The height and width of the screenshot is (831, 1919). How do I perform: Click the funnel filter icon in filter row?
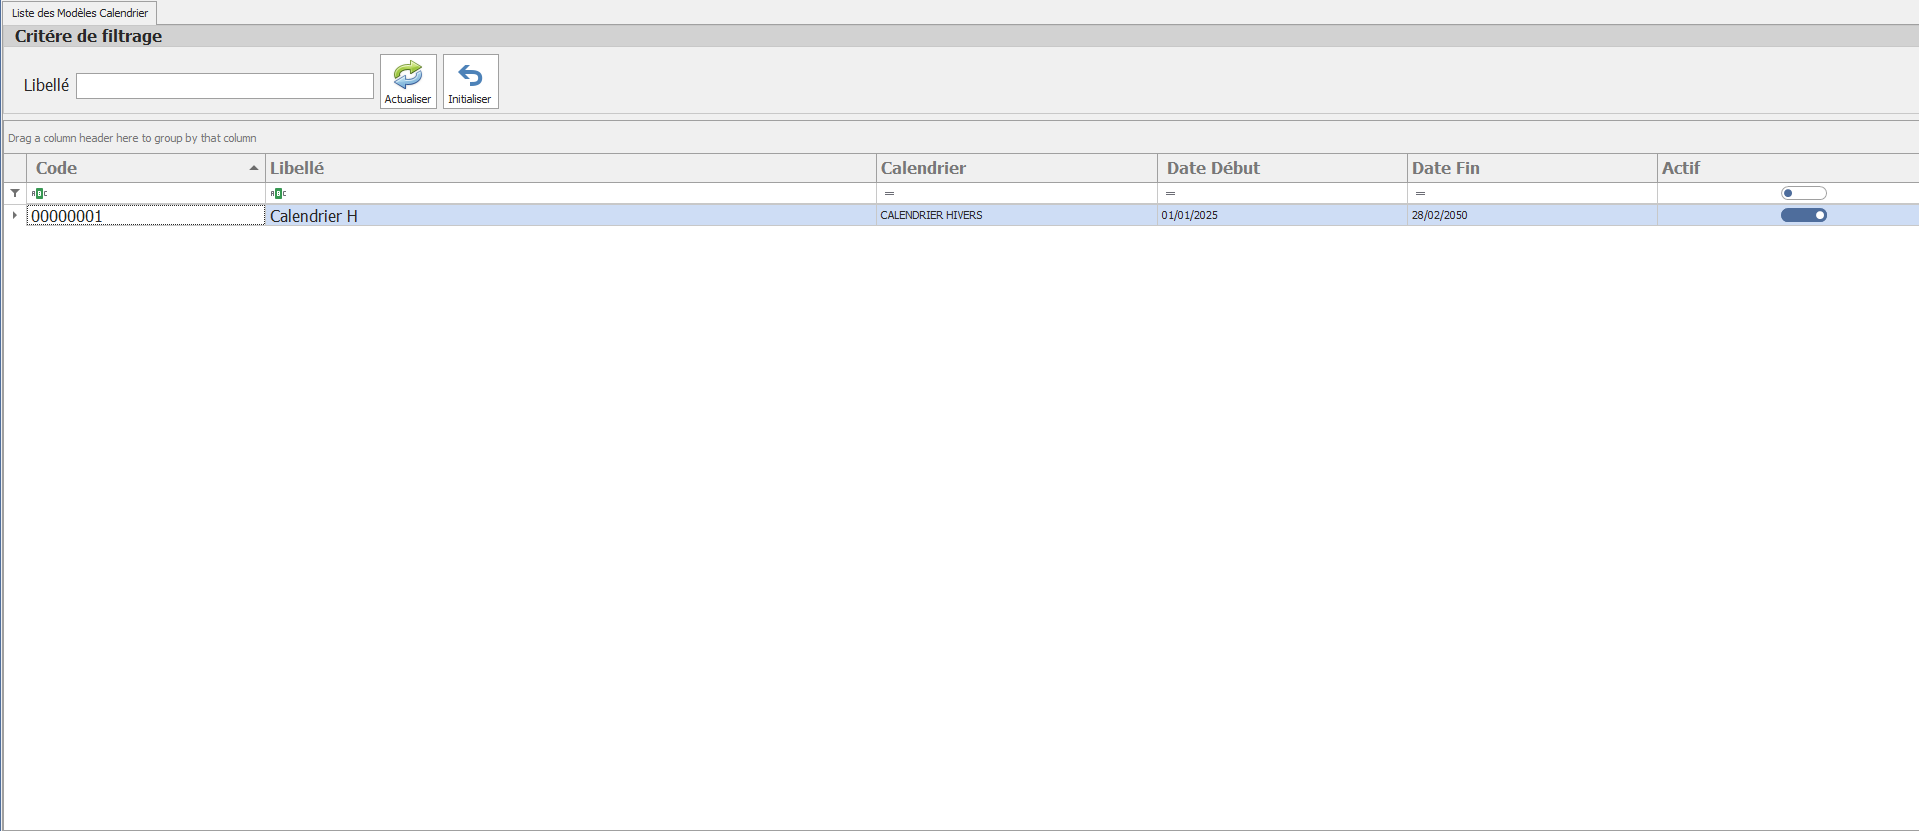tap(15, 193)
